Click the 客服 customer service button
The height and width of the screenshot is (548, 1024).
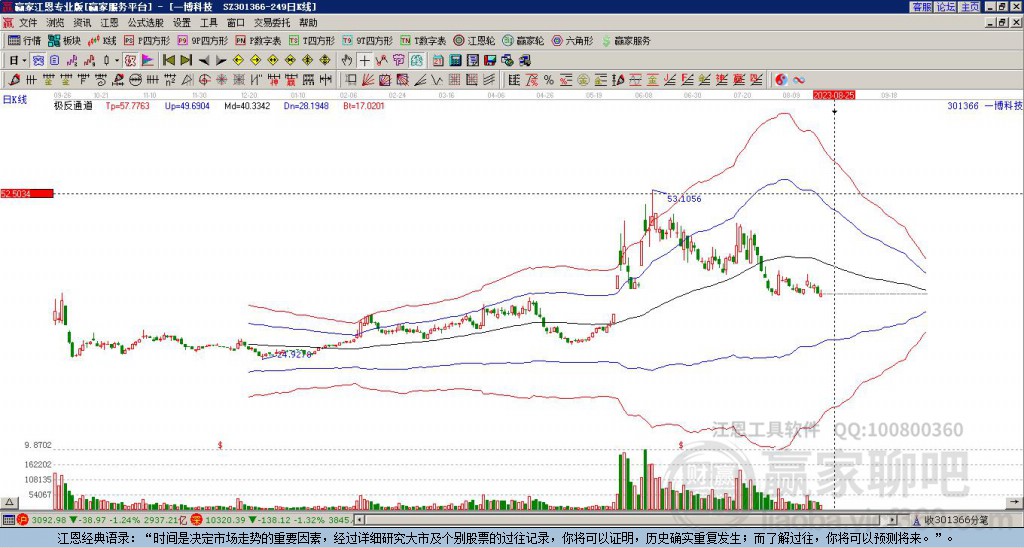point(921,7)
